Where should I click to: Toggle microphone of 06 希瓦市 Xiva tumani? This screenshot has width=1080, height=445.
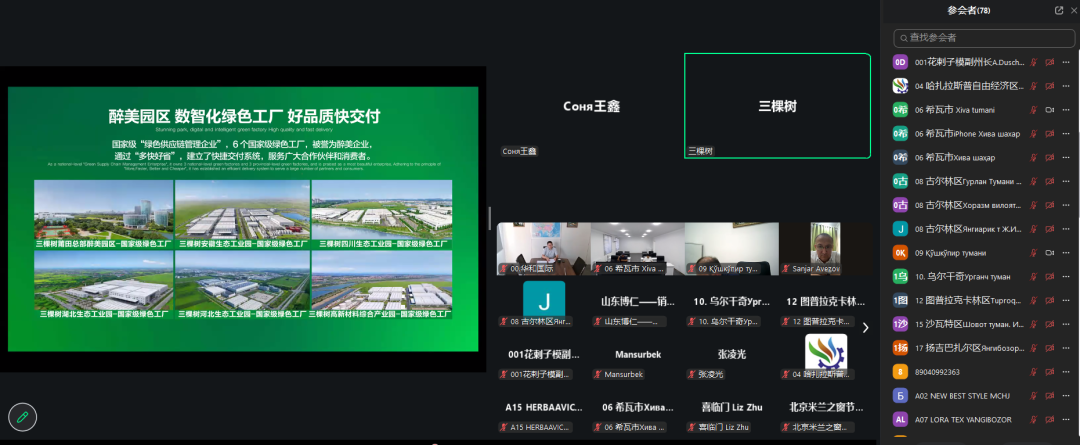[1032, 110]
